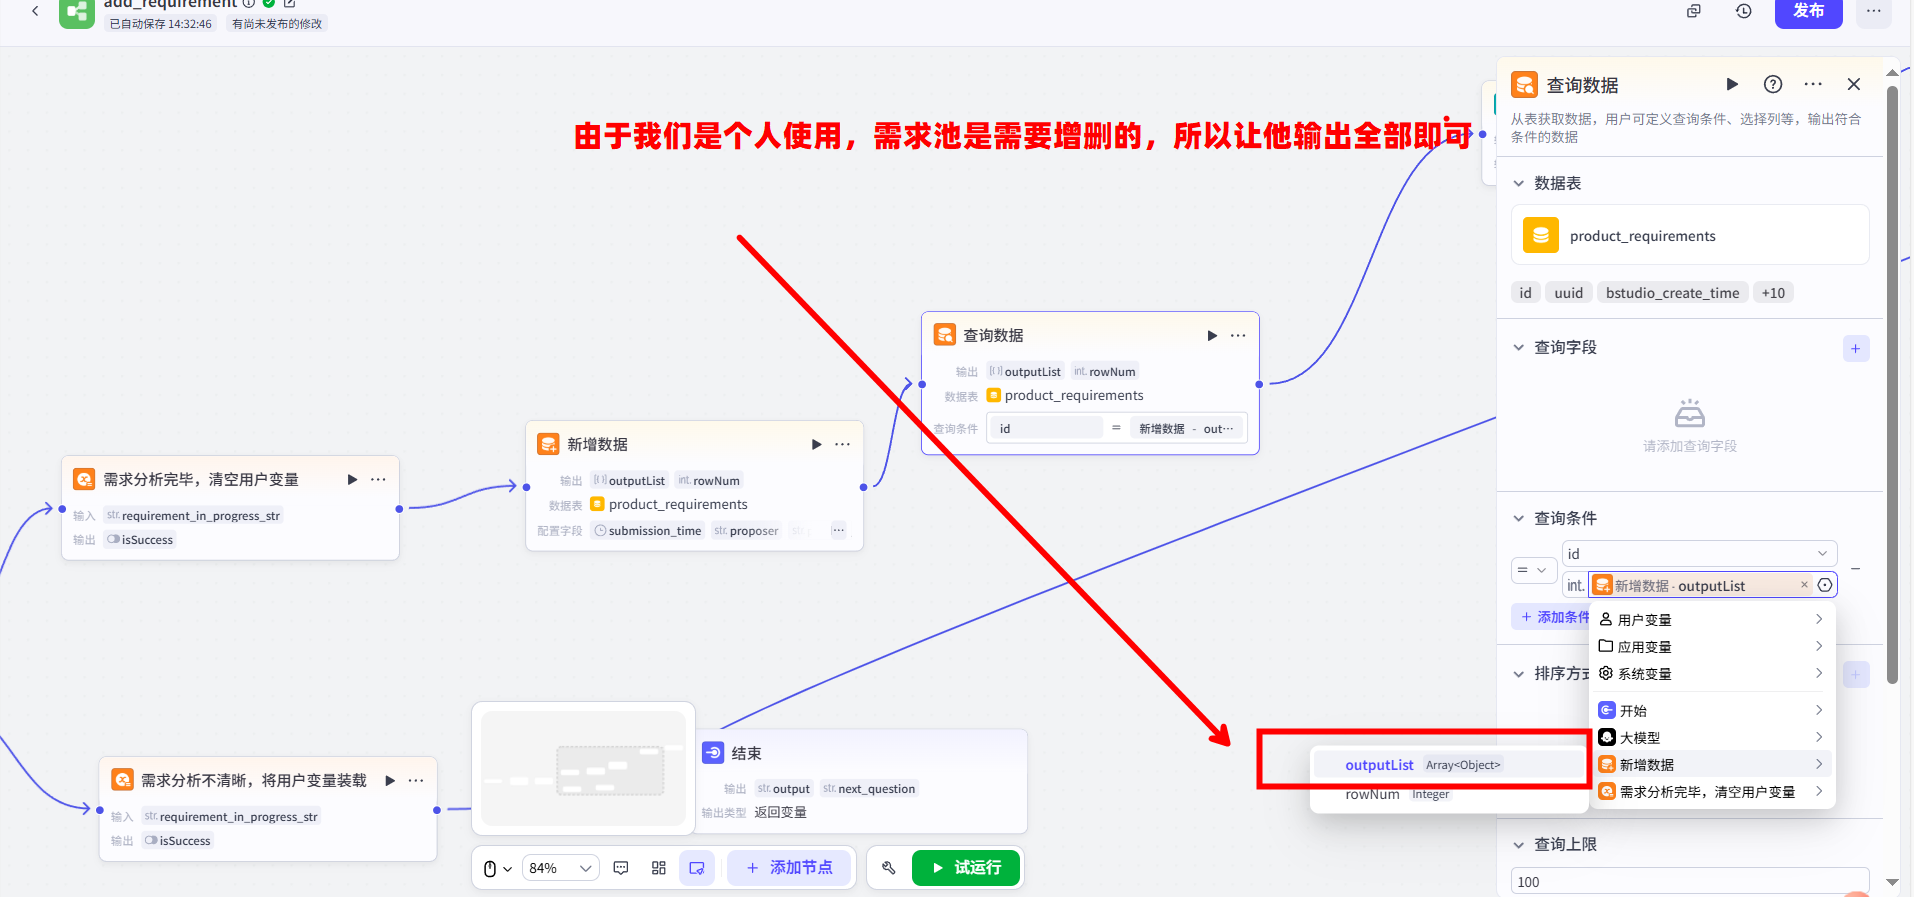Click the wrench debug icon in bottom toolbar
This screenshot has width=1914, height=897.
[888, 868]
